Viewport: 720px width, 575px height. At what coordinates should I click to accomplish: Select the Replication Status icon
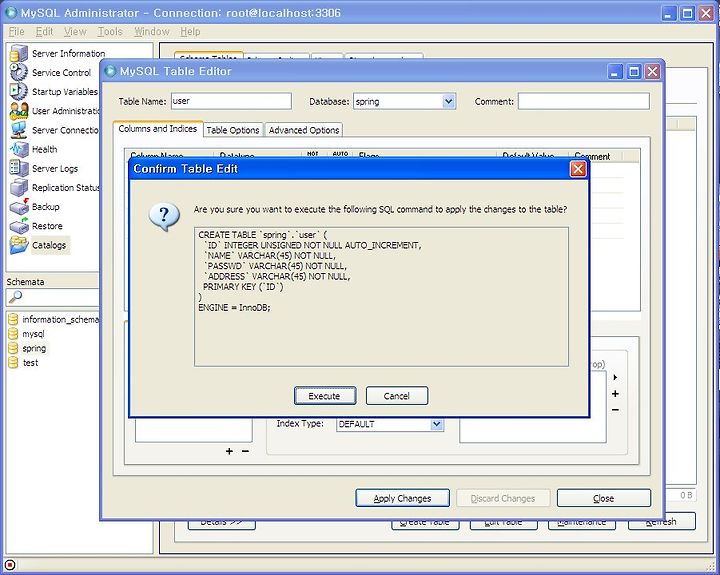coord(19,187)
